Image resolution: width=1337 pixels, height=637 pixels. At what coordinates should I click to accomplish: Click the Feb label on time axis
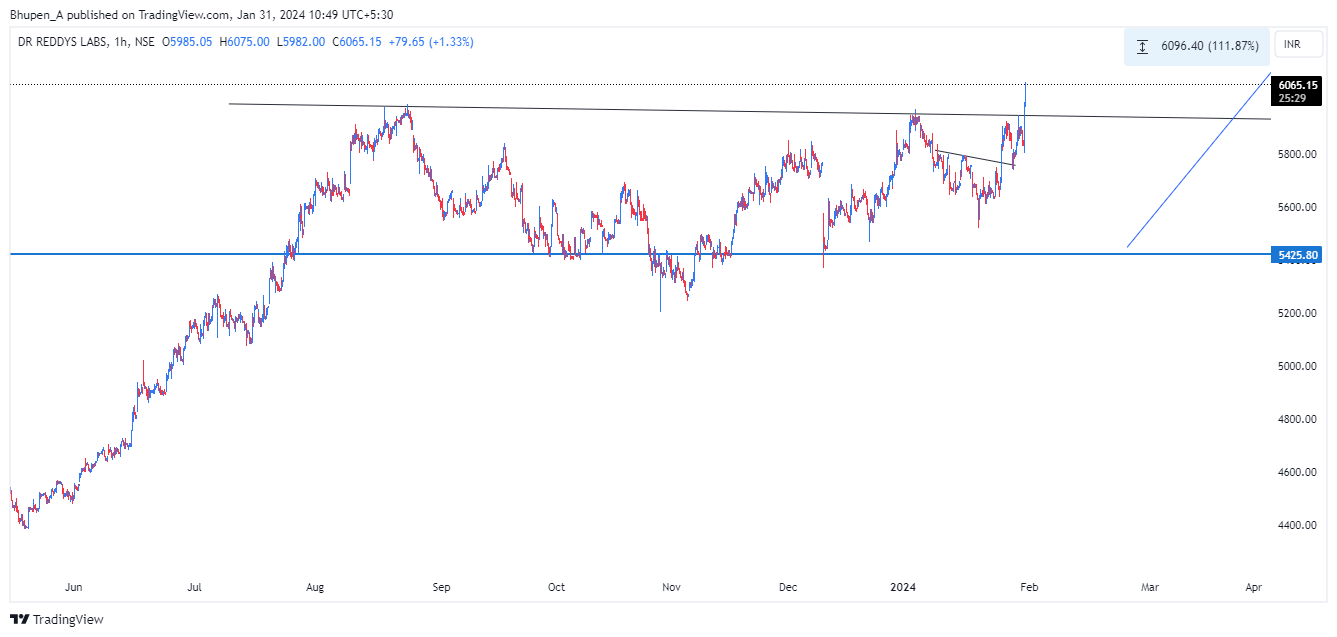[x=1030, y=588]
